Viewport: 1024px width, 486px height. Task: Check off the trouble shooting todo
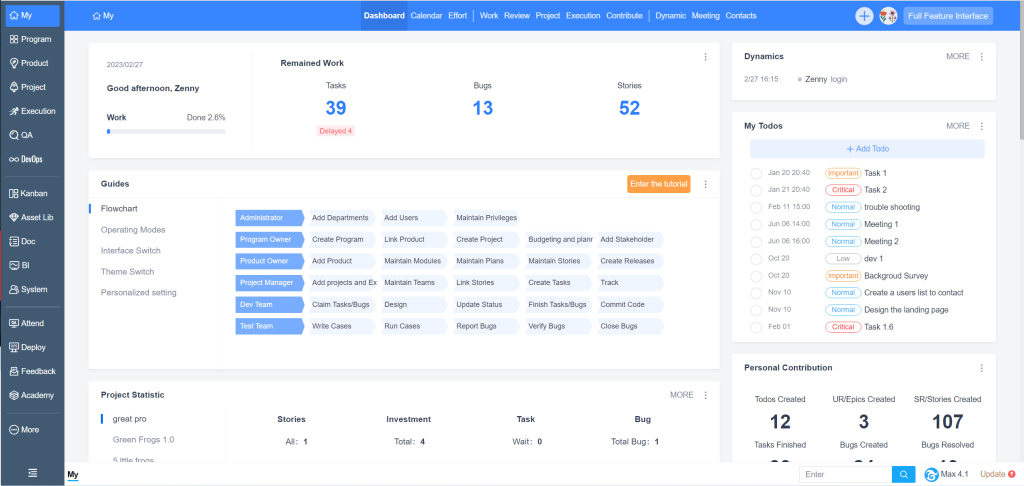coord(756,207)
